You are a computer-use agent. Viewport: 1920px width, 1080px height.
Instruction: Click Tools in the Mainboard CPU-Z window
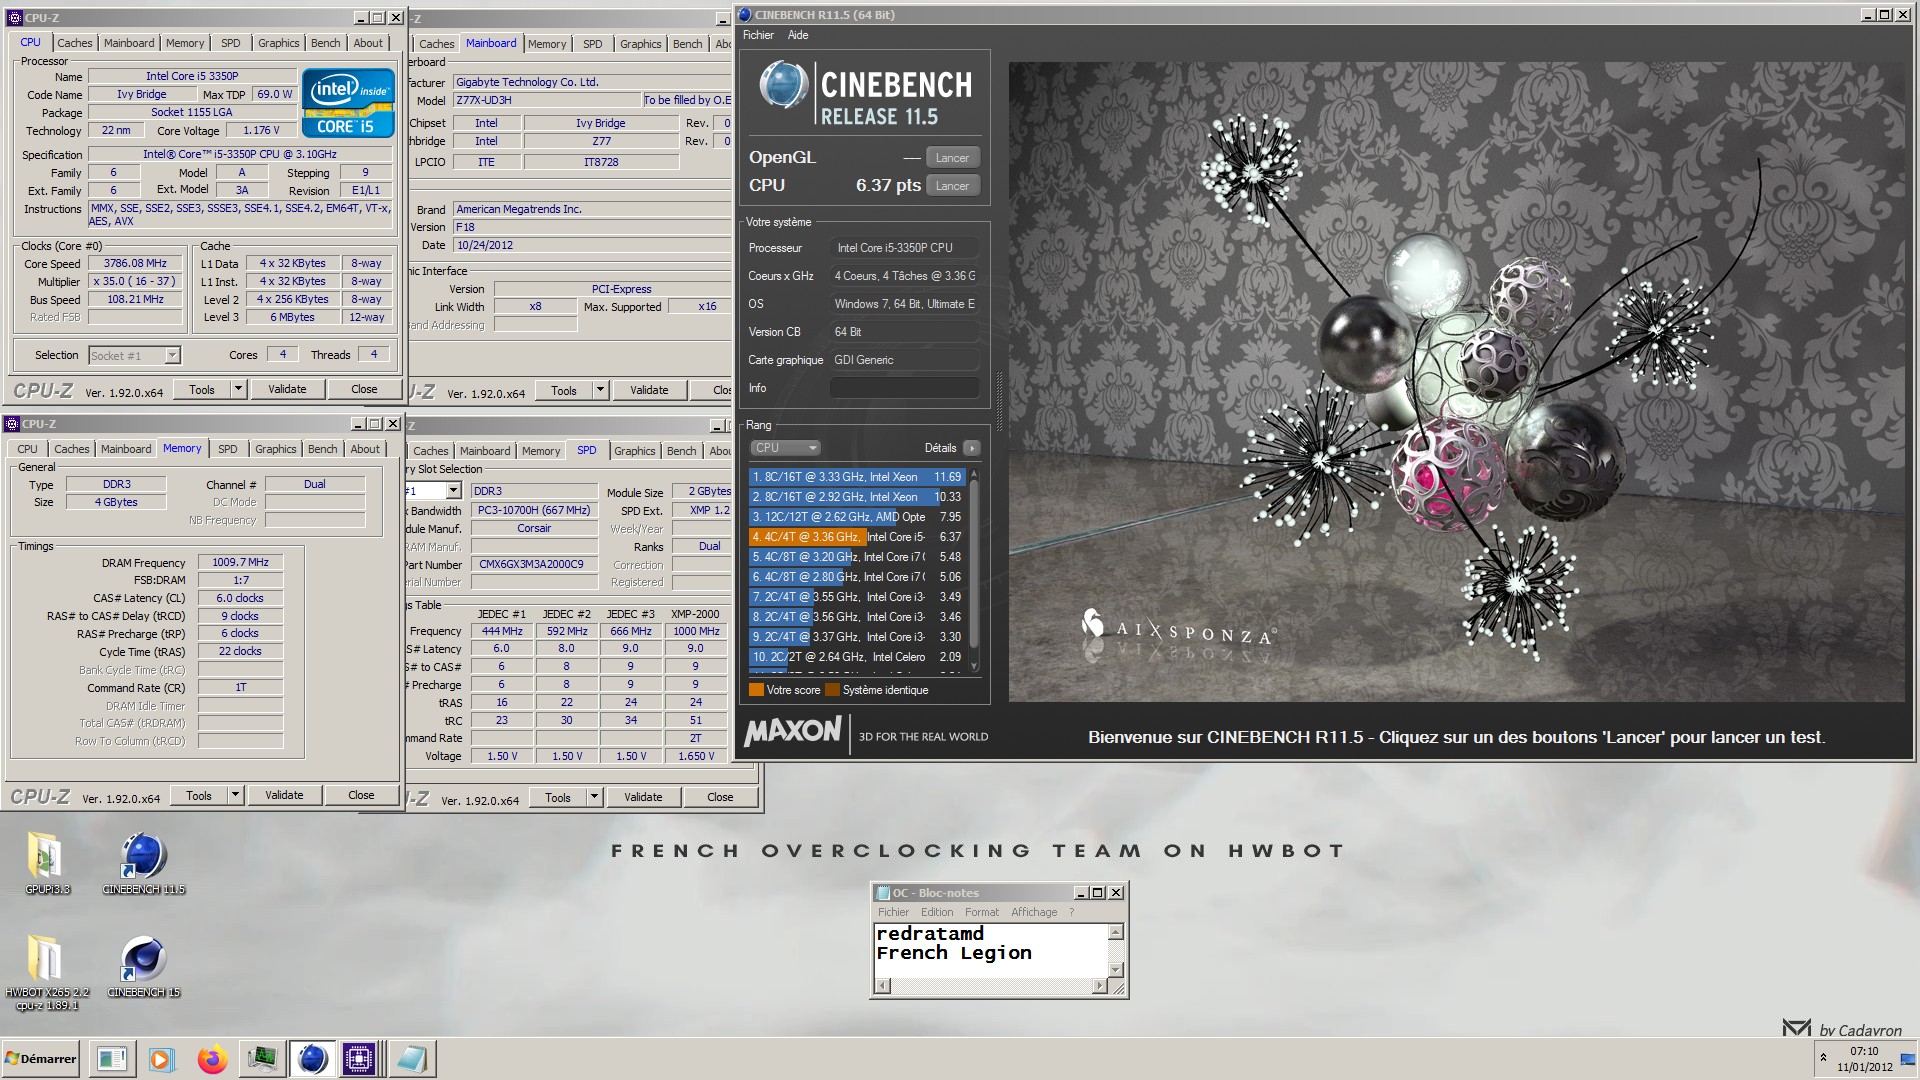(x=564, y=390)
